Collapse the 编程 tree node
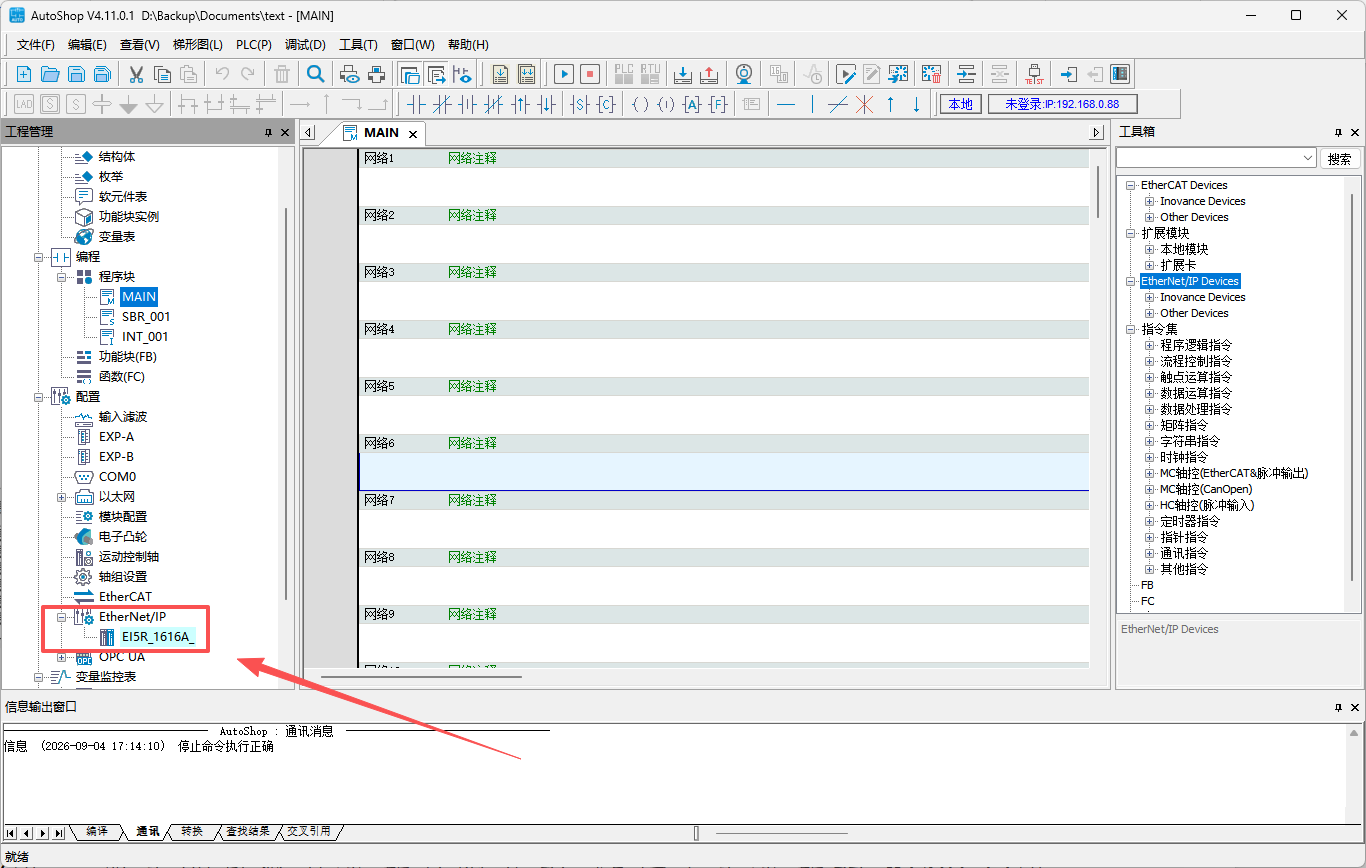Viewport: 1366px width, 868px height. click(39, 257)
